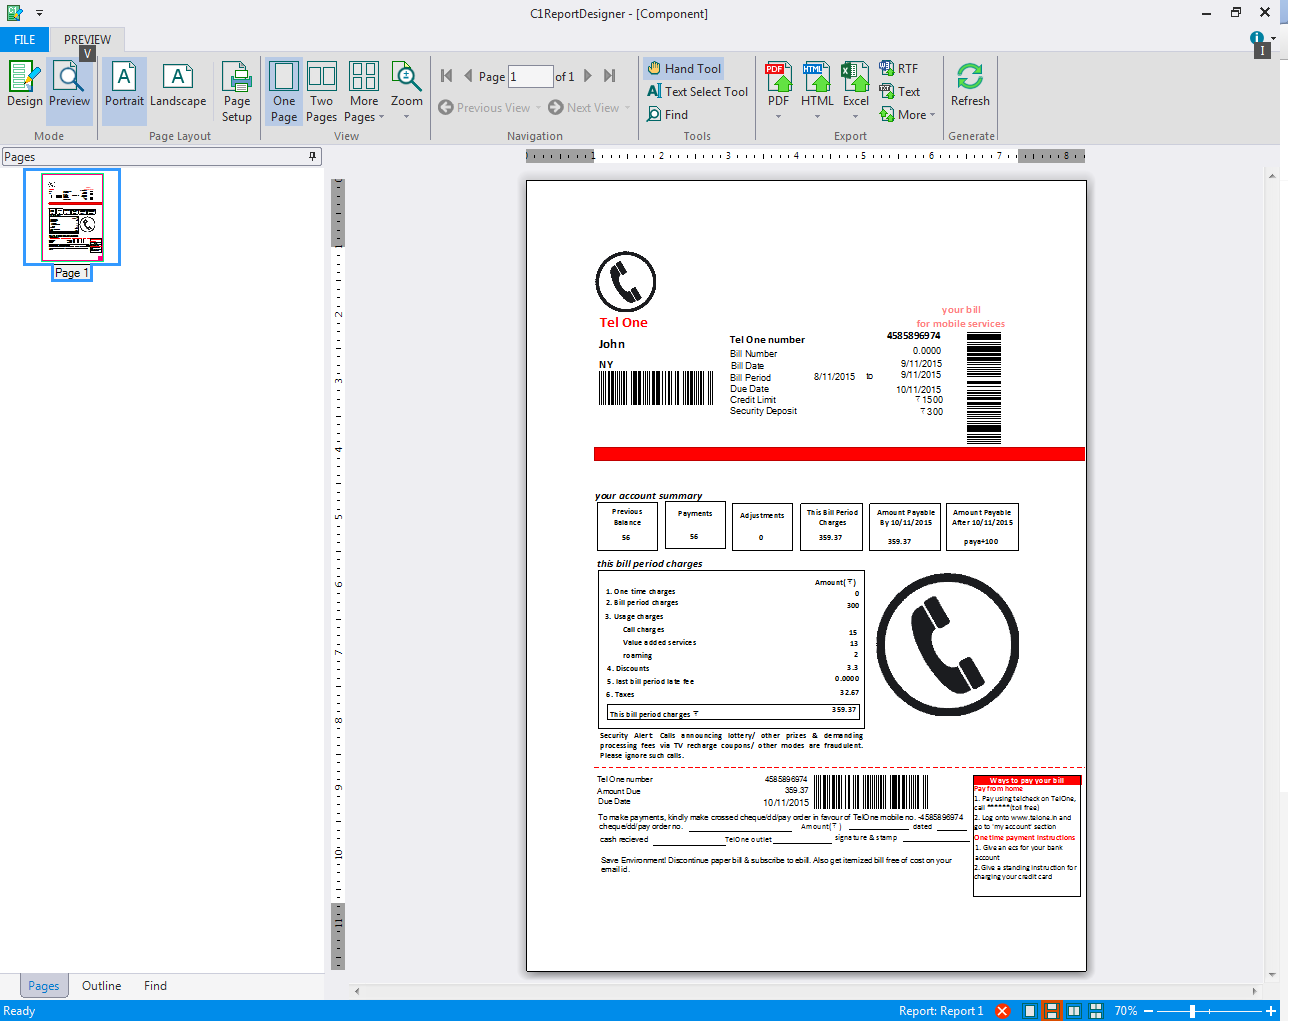This screenshot has width=1290, height=1021.
Task: Click the 70% zoom level label
Action: tap(1126, 1011)
